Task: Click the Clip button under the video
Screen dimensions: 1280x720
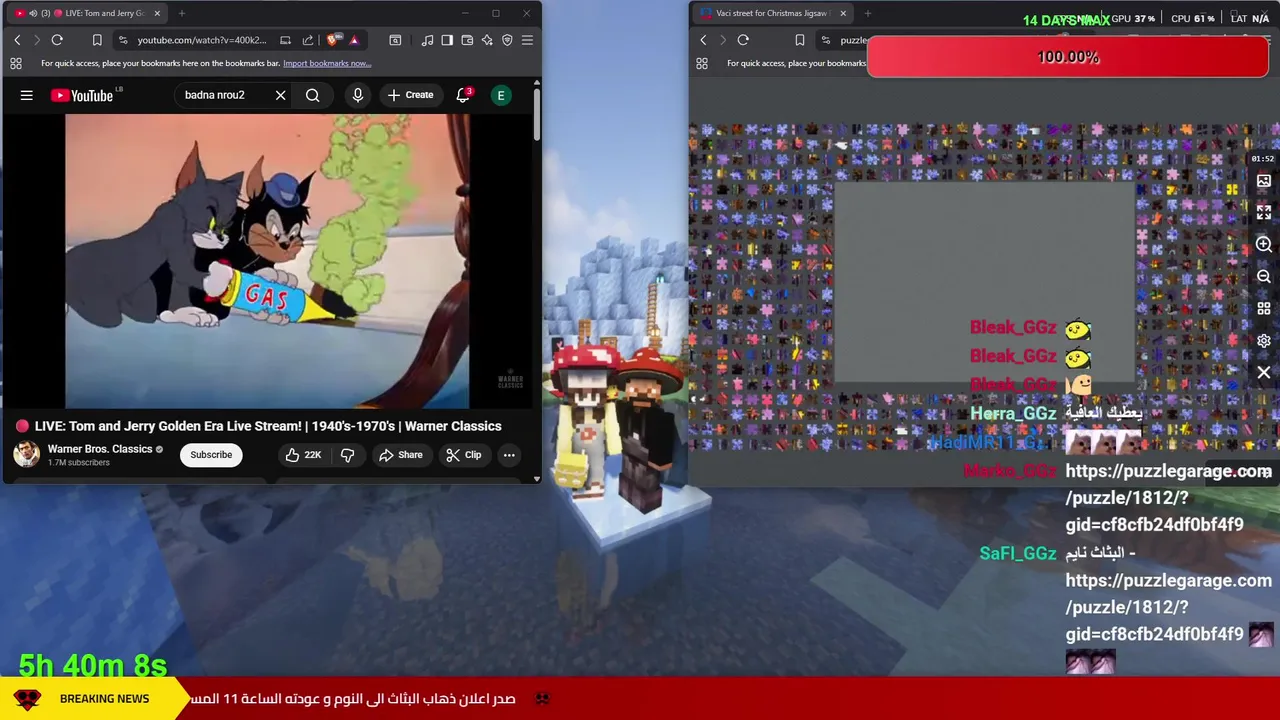Action: [464, 455]
